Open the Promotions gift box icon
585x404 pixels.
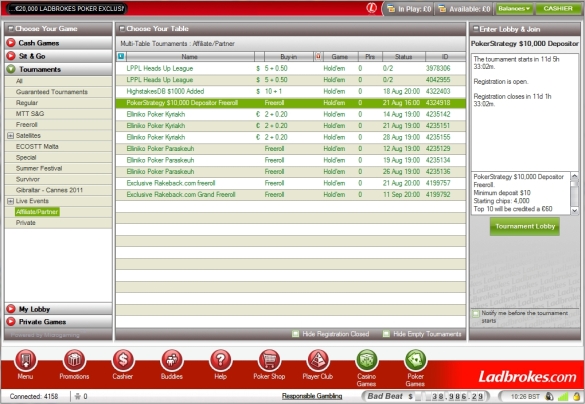pos(74,360)
